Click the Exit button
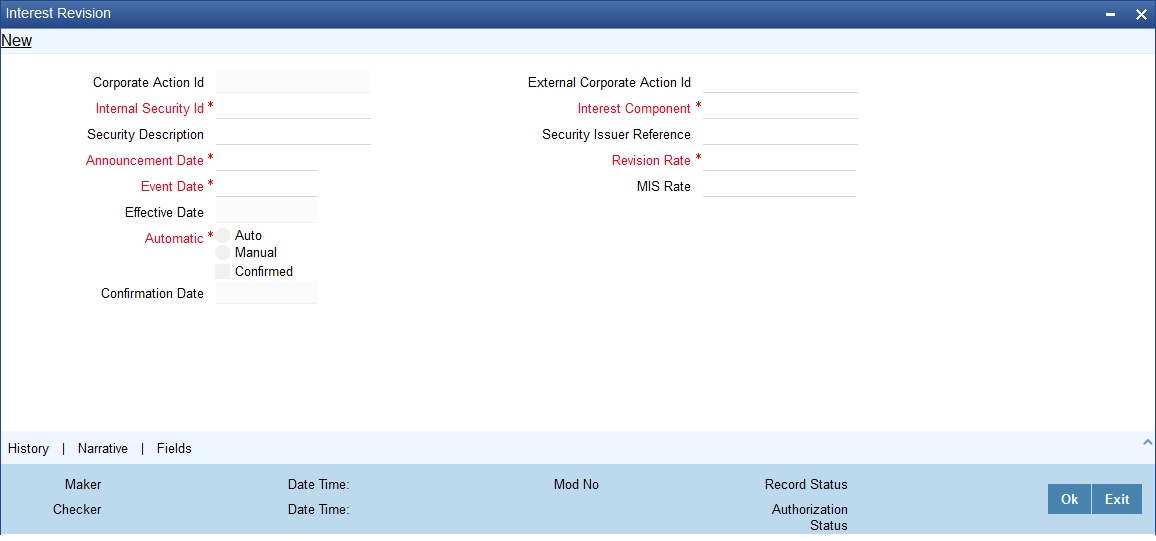The height and width of the screenshot is (541, 1156). (1117, 499)
